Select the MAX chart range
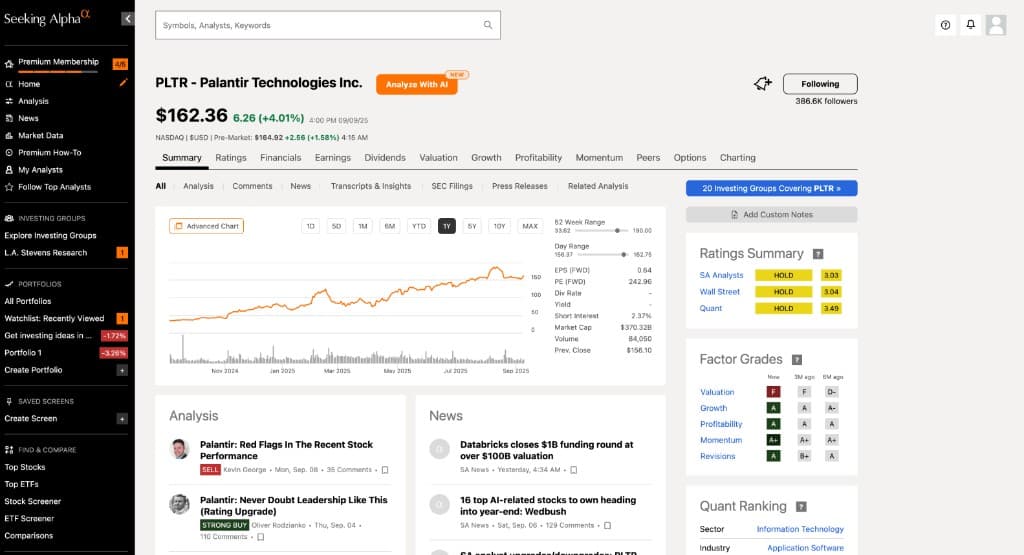 tap(530, 226)
